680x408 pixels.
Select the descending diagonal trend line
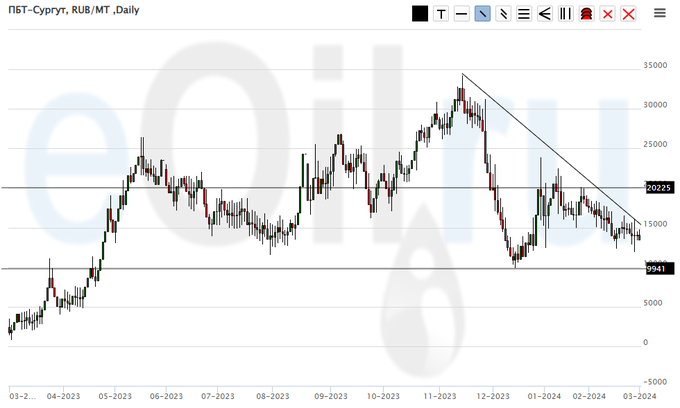550,150
